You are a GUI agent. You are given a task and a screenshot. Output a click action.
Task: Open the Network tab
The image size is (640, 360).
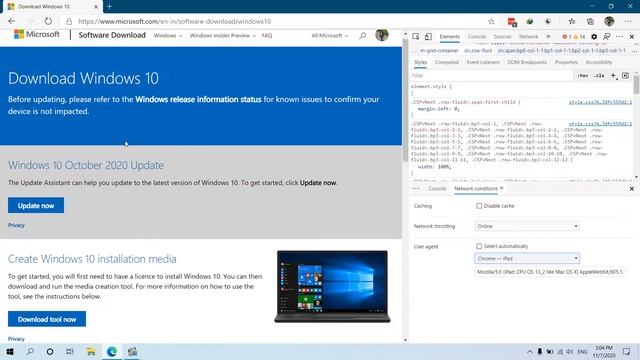coord(529,36)
